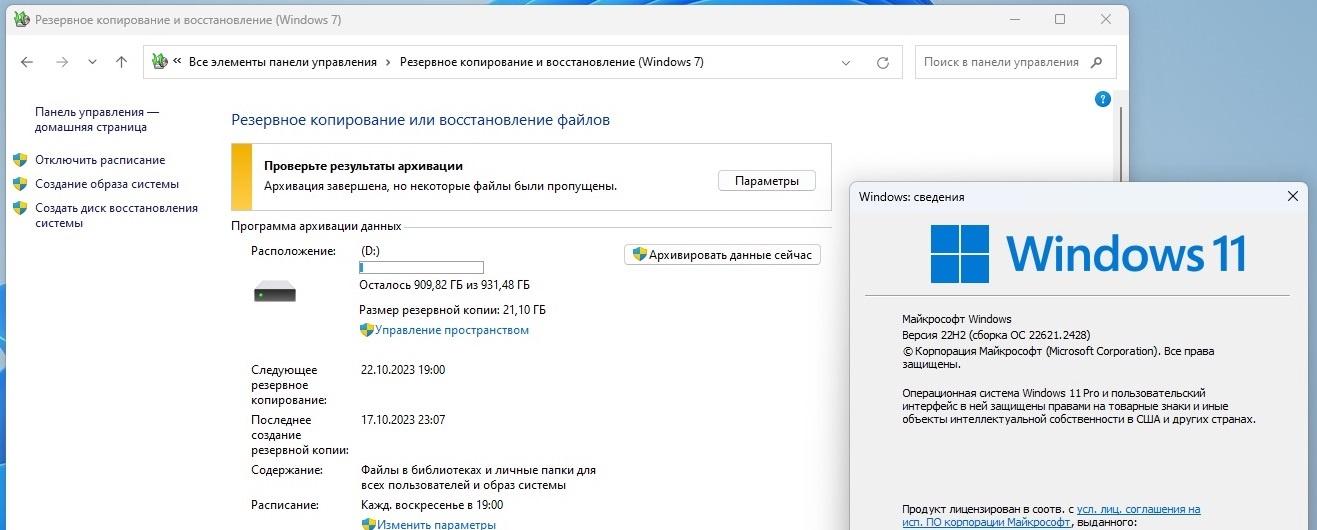Click breadcrumb separator arrow after Все элементы
Image resolution: width=1317 pixels, height=530 pixels.
point(388,62)
